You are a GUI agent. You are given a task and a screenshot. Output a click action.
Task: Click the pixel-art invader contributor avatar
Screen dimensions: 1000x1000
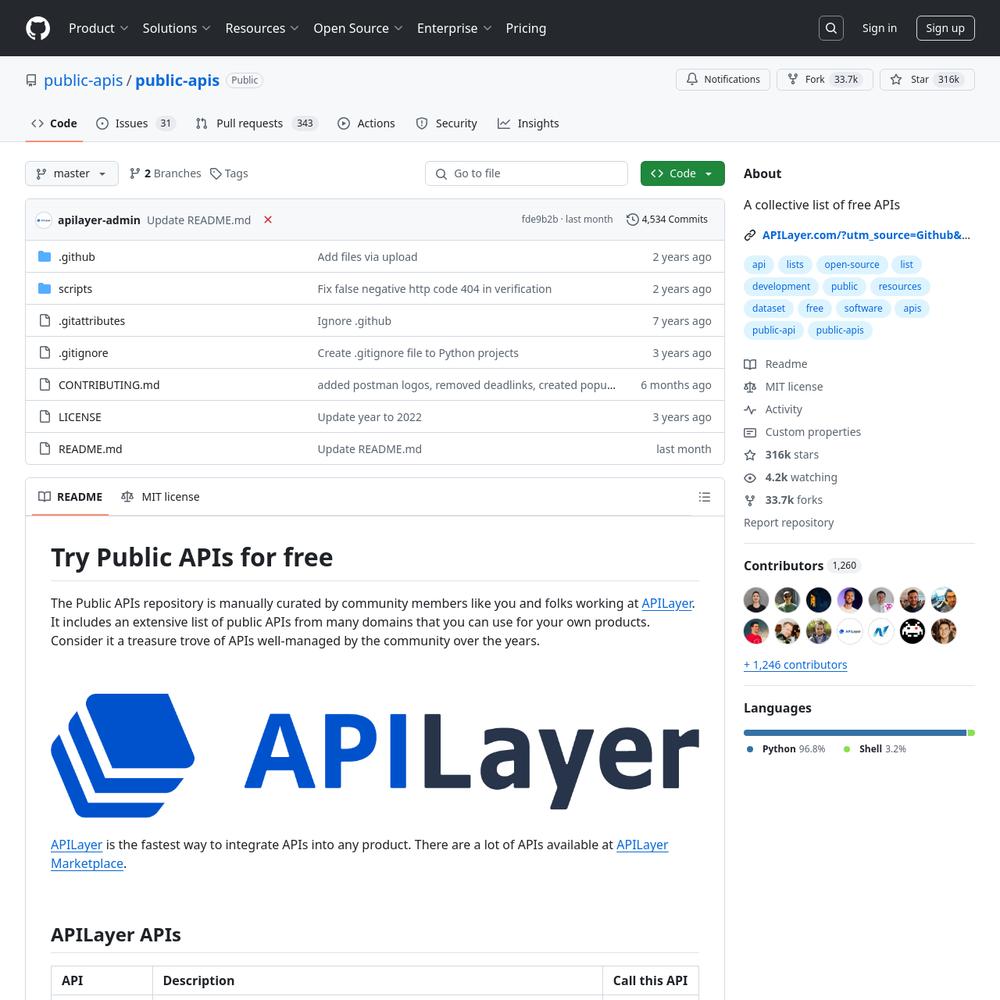[912, 631]
